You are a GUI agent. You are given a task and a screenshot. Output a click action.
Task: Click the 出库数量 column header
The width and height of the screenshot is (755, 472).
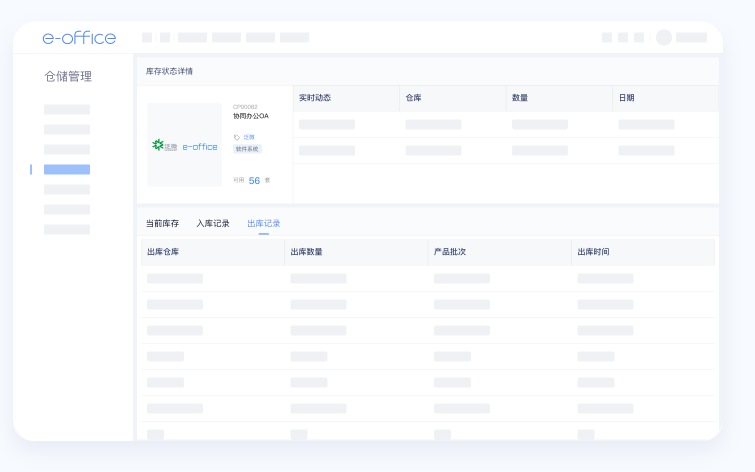(x=306, y=252)
